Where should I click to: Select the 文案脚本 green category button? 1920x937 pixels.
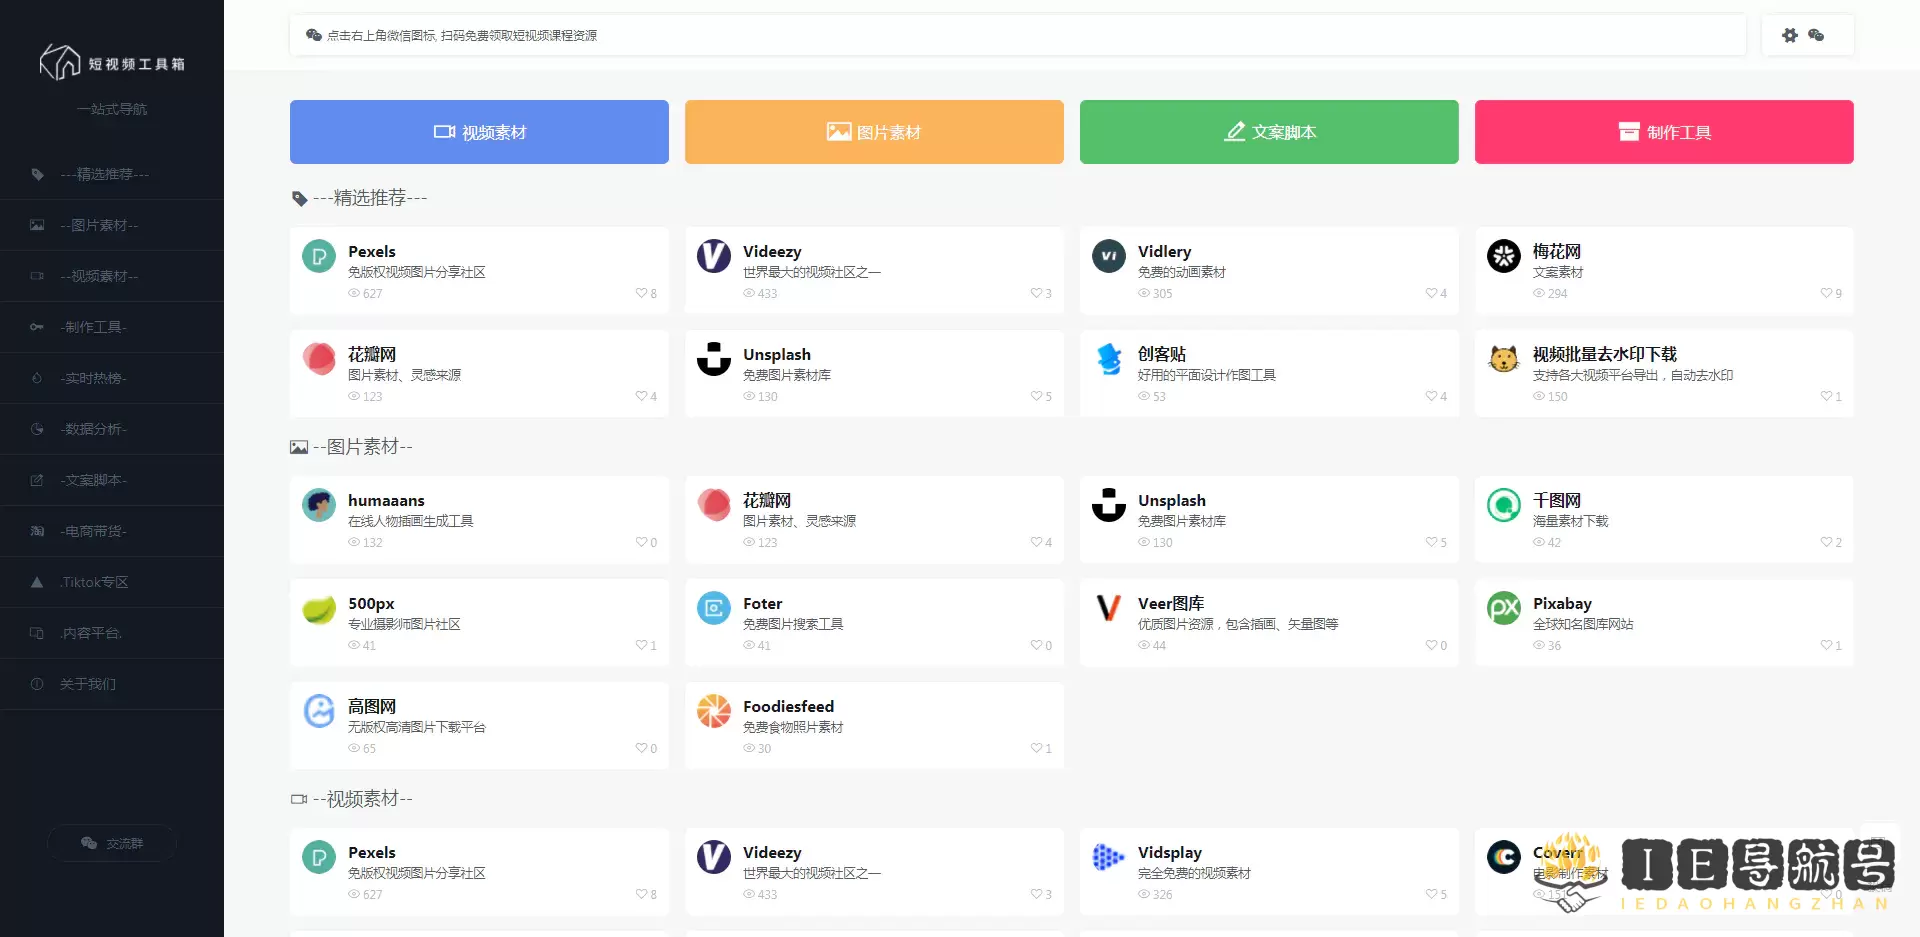tap(1268, 132)
